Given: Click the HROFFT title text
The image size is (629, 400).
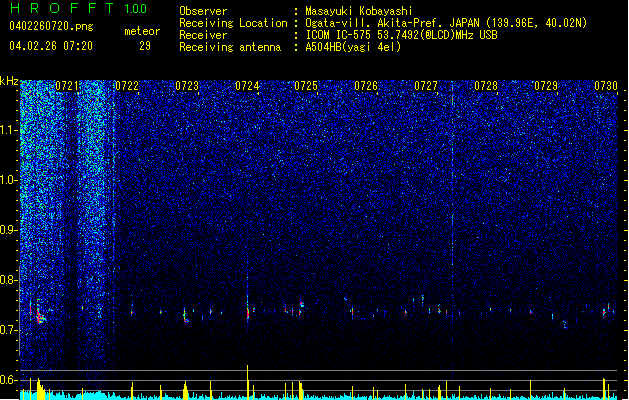Looking at the screenshot, I should click(x=62, y=8).
